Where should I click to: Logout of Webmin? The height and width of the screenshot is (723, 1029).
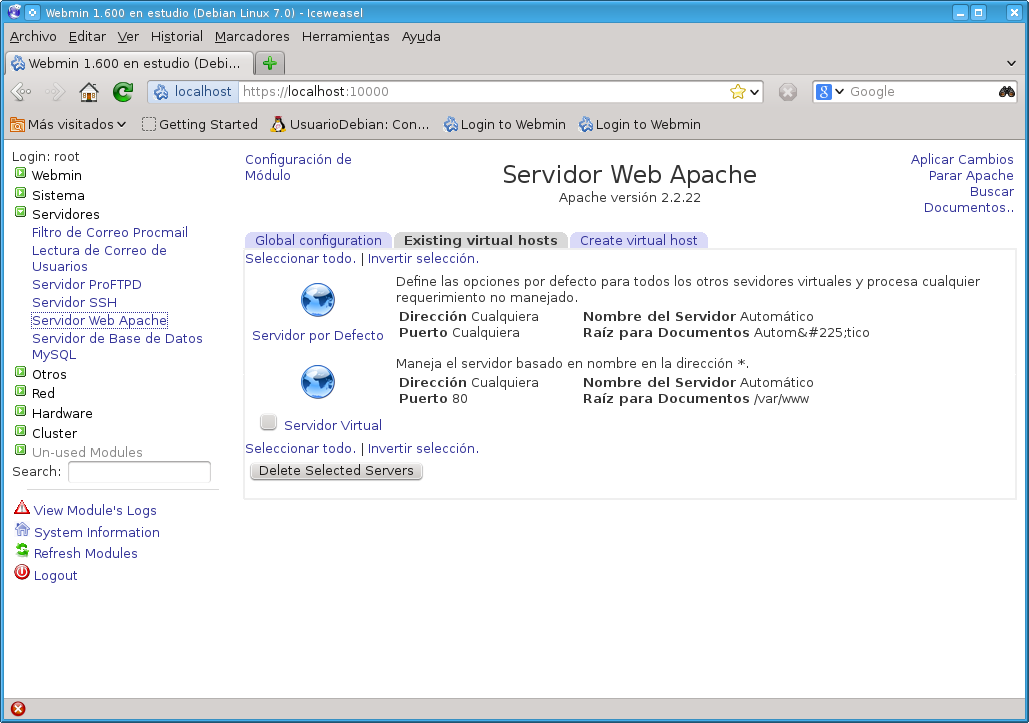(x=55, y=575)
